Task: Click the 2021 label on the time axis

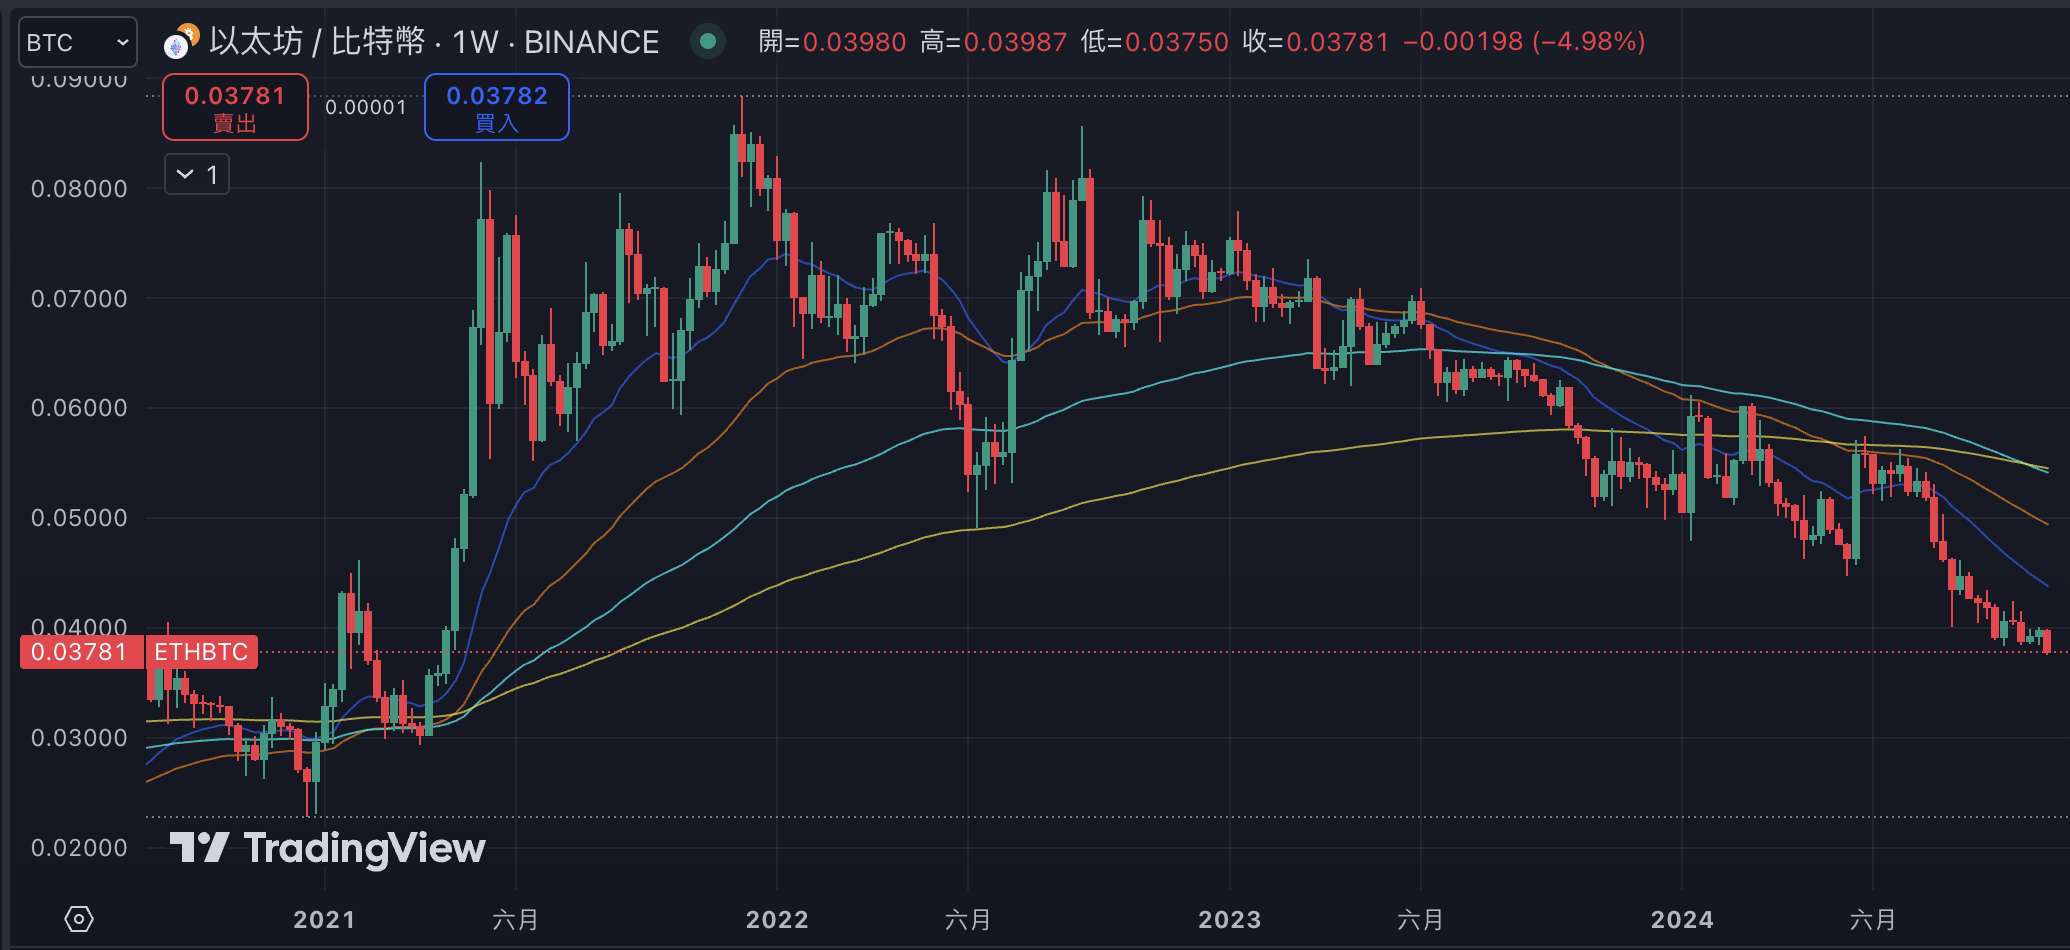Action: pyautogui.click(x=324, y=919)
